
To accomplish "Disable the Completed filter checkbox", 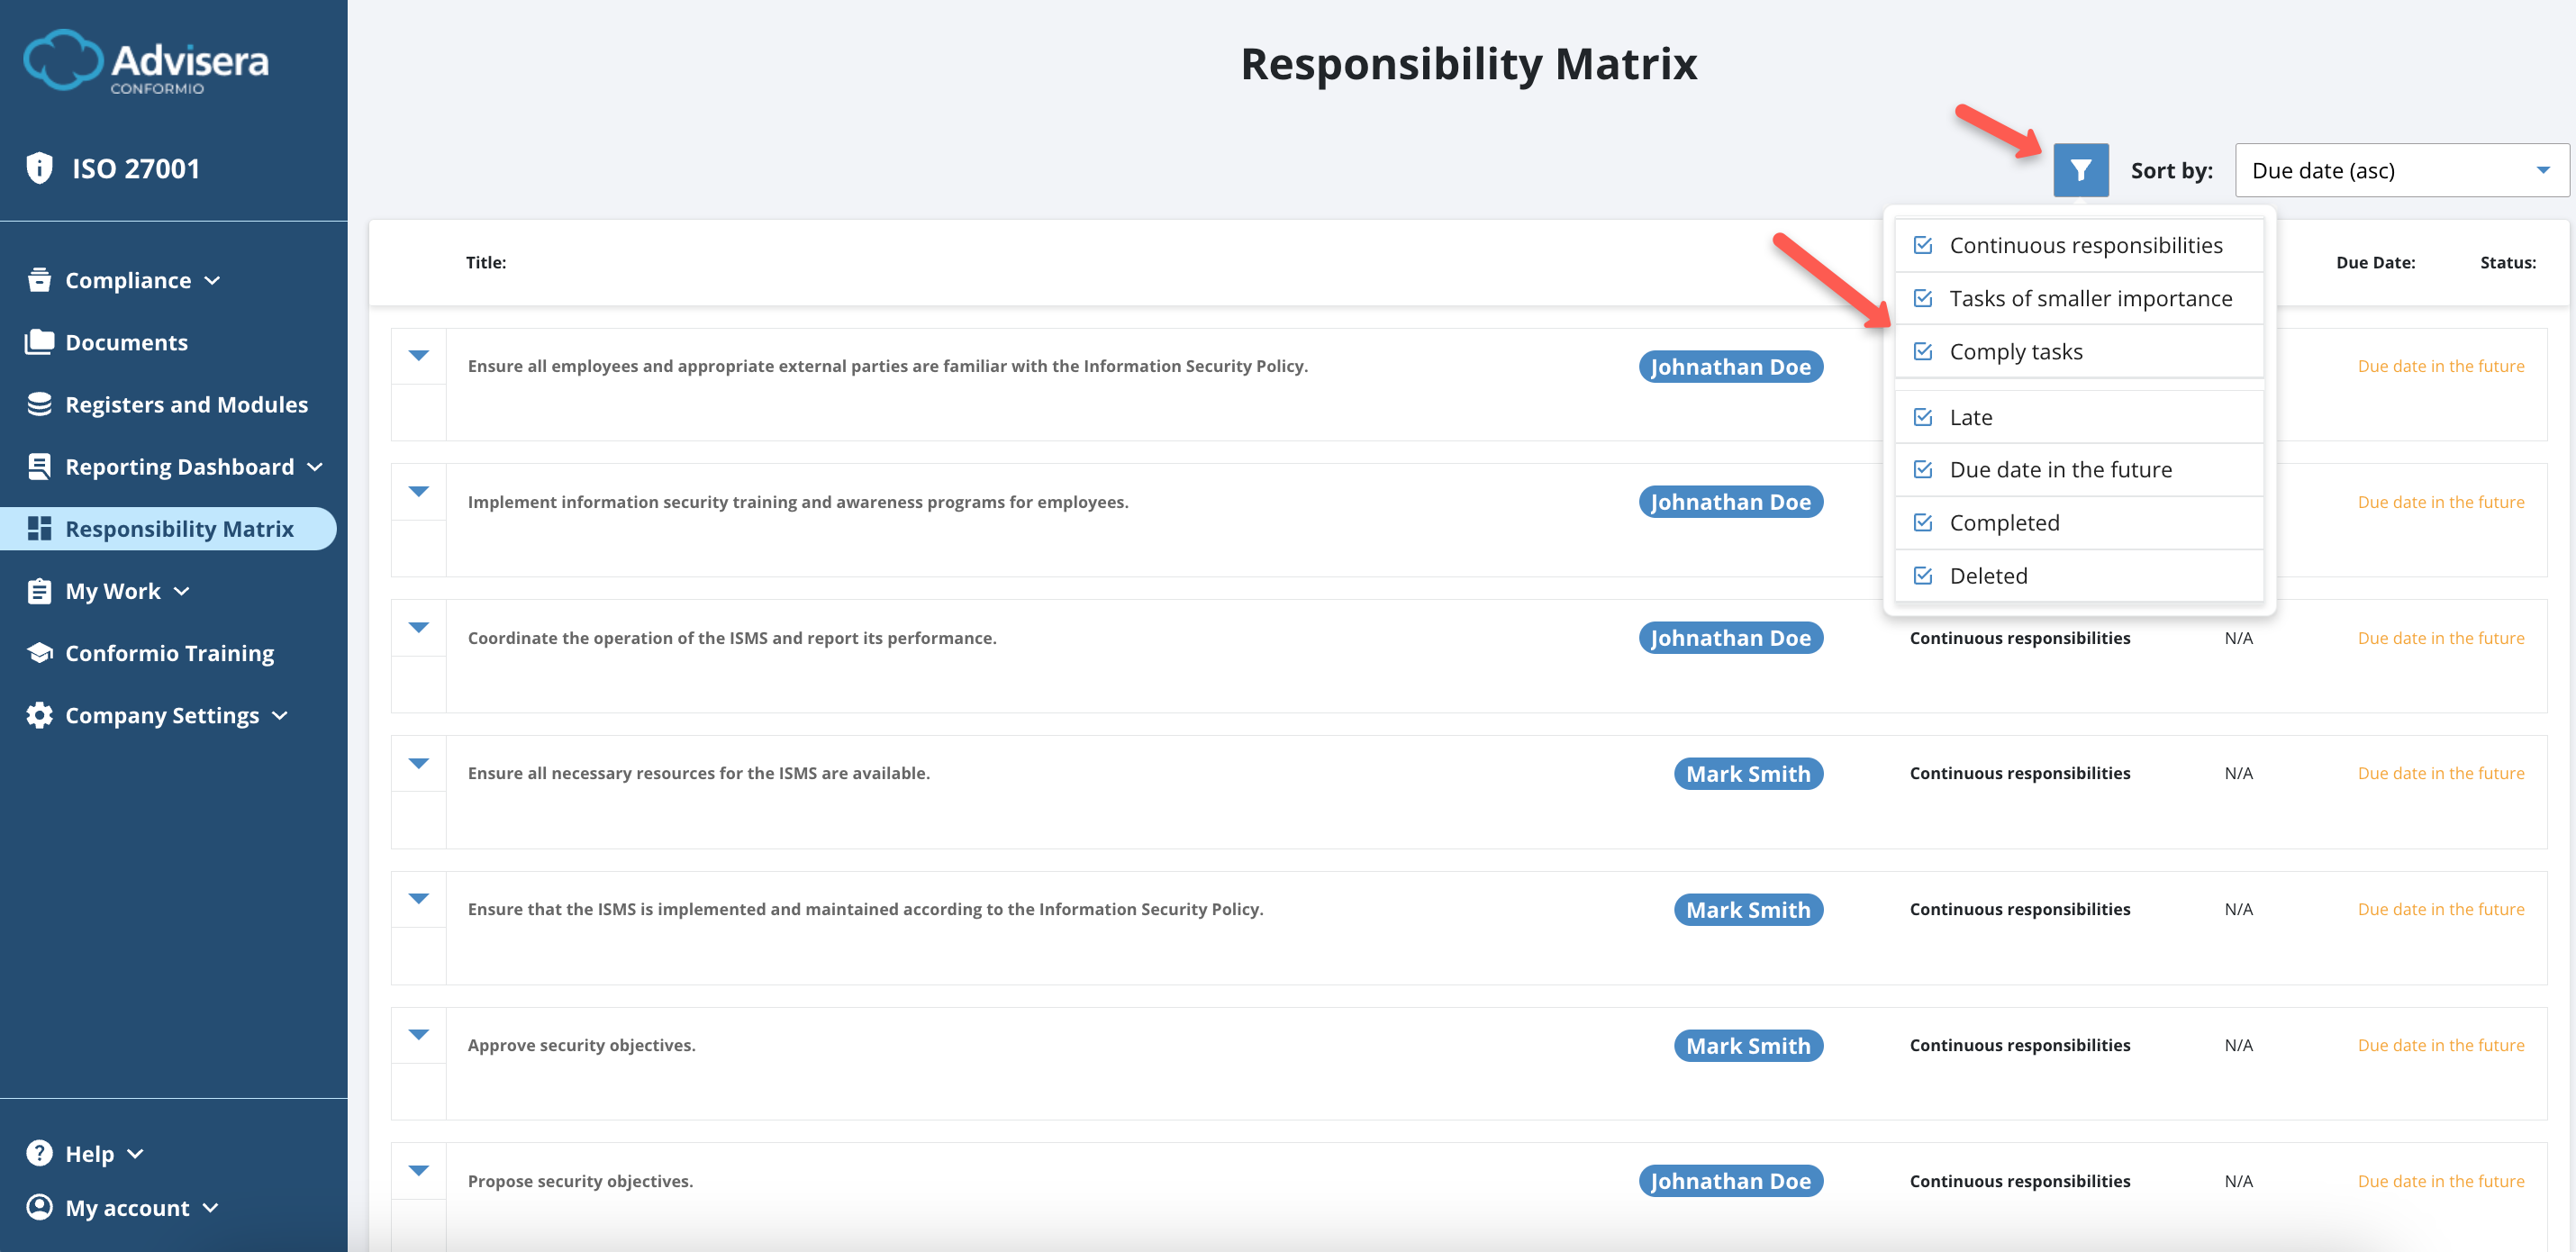I will [1925, 521].
